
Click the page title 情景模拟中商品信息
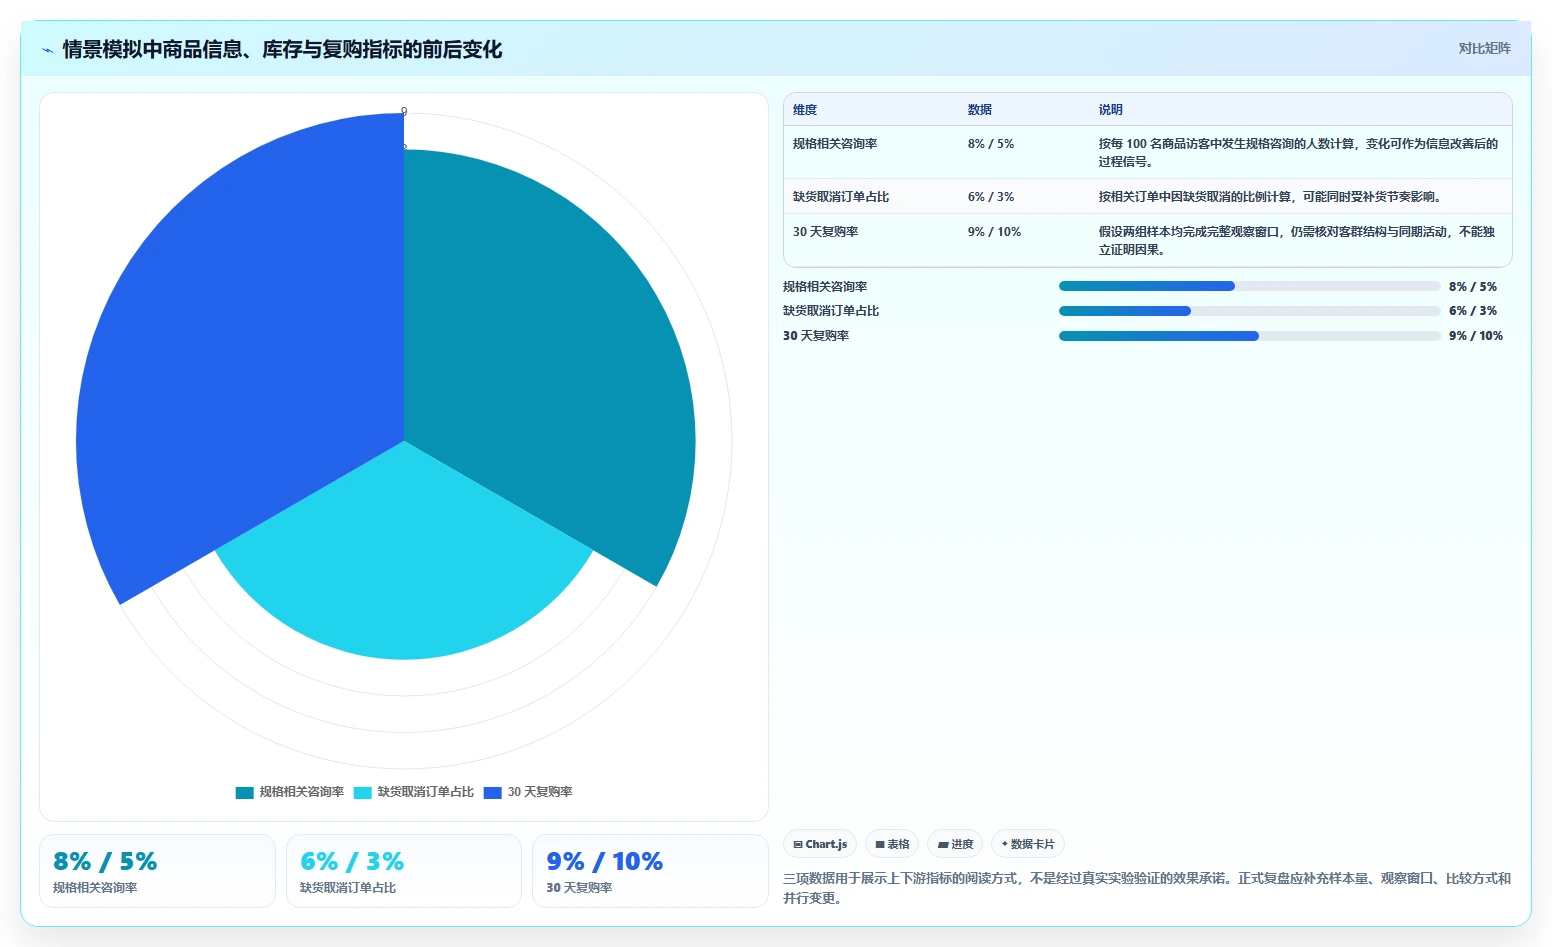coord(282,50)
